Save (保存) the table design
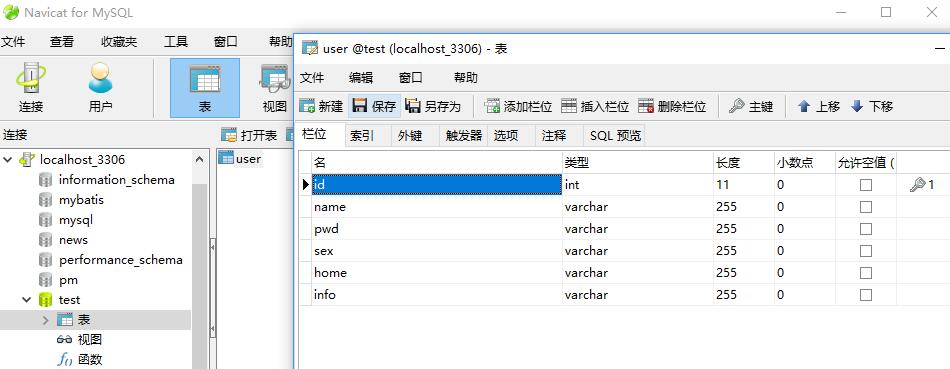The height and width of the screenshot is (369, 950). point(374,107)
